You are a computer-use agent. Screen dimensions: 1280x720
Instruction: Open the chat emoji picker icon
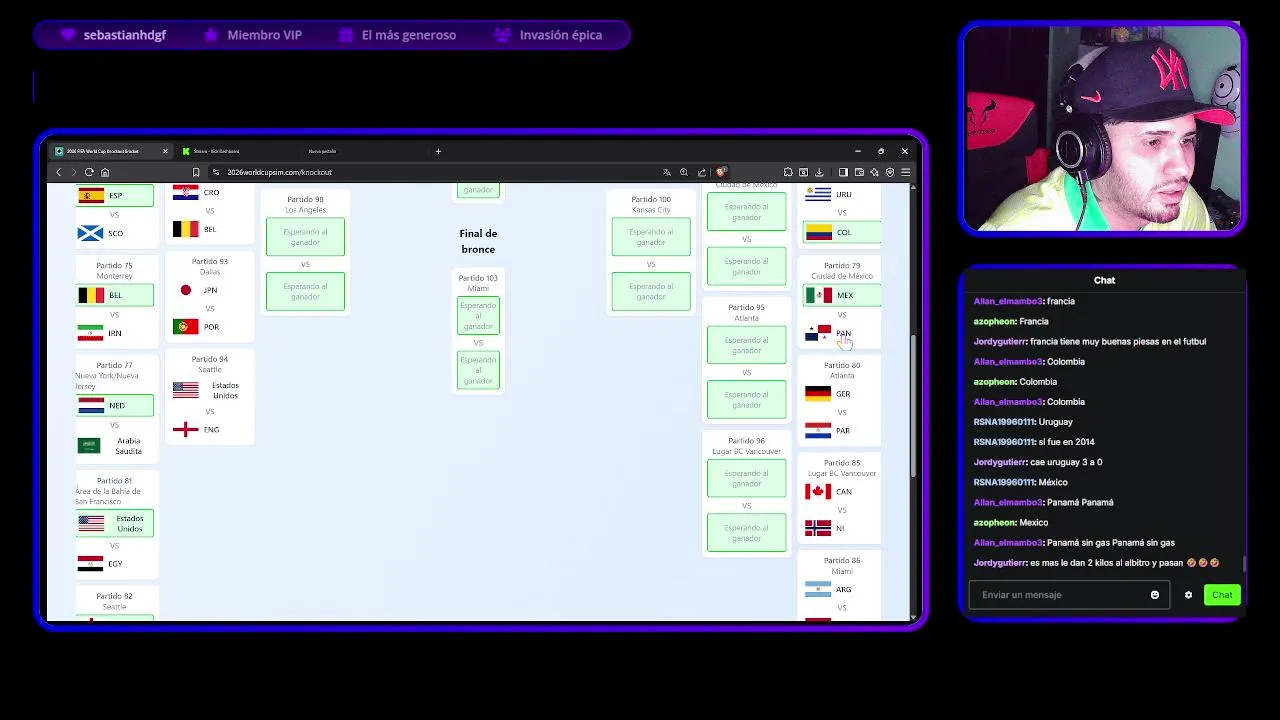click(1155, 595)
